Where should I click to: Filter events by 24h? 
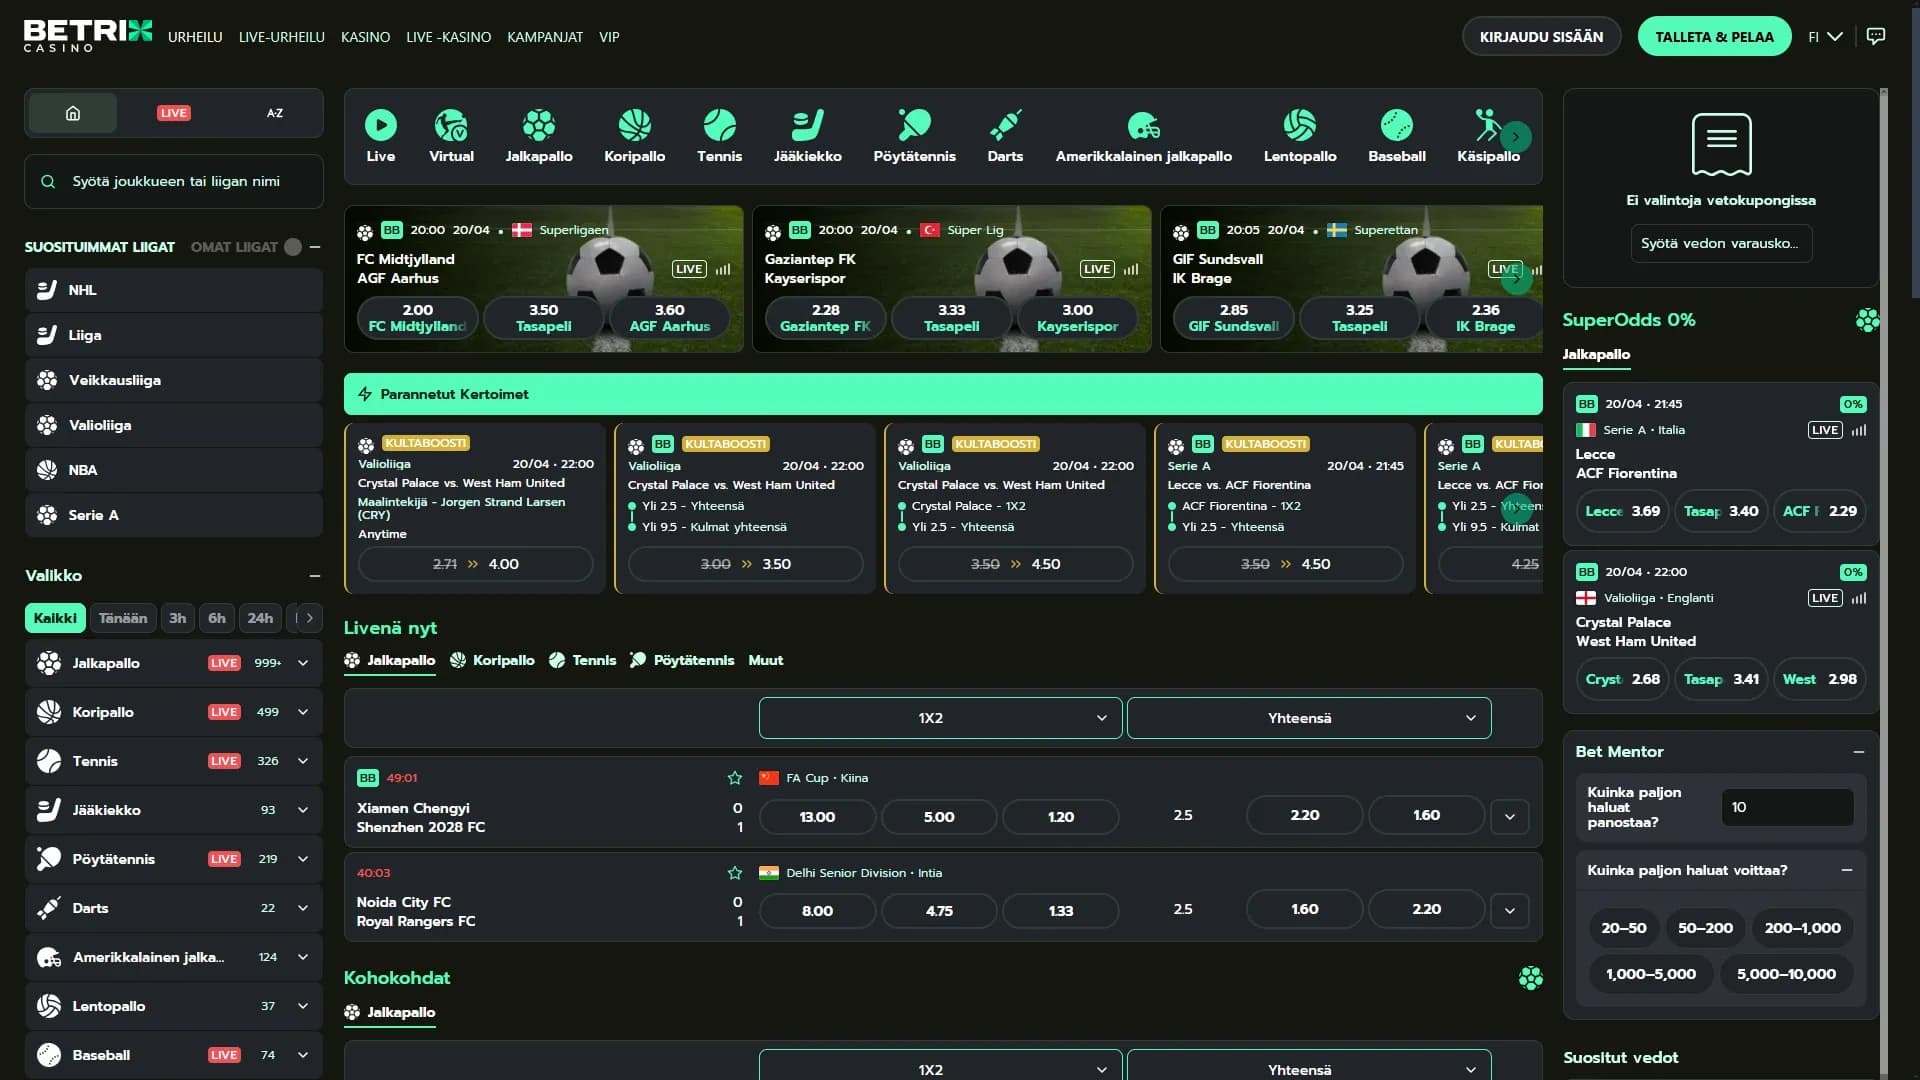pyautogui.click(x=260, y=618)
